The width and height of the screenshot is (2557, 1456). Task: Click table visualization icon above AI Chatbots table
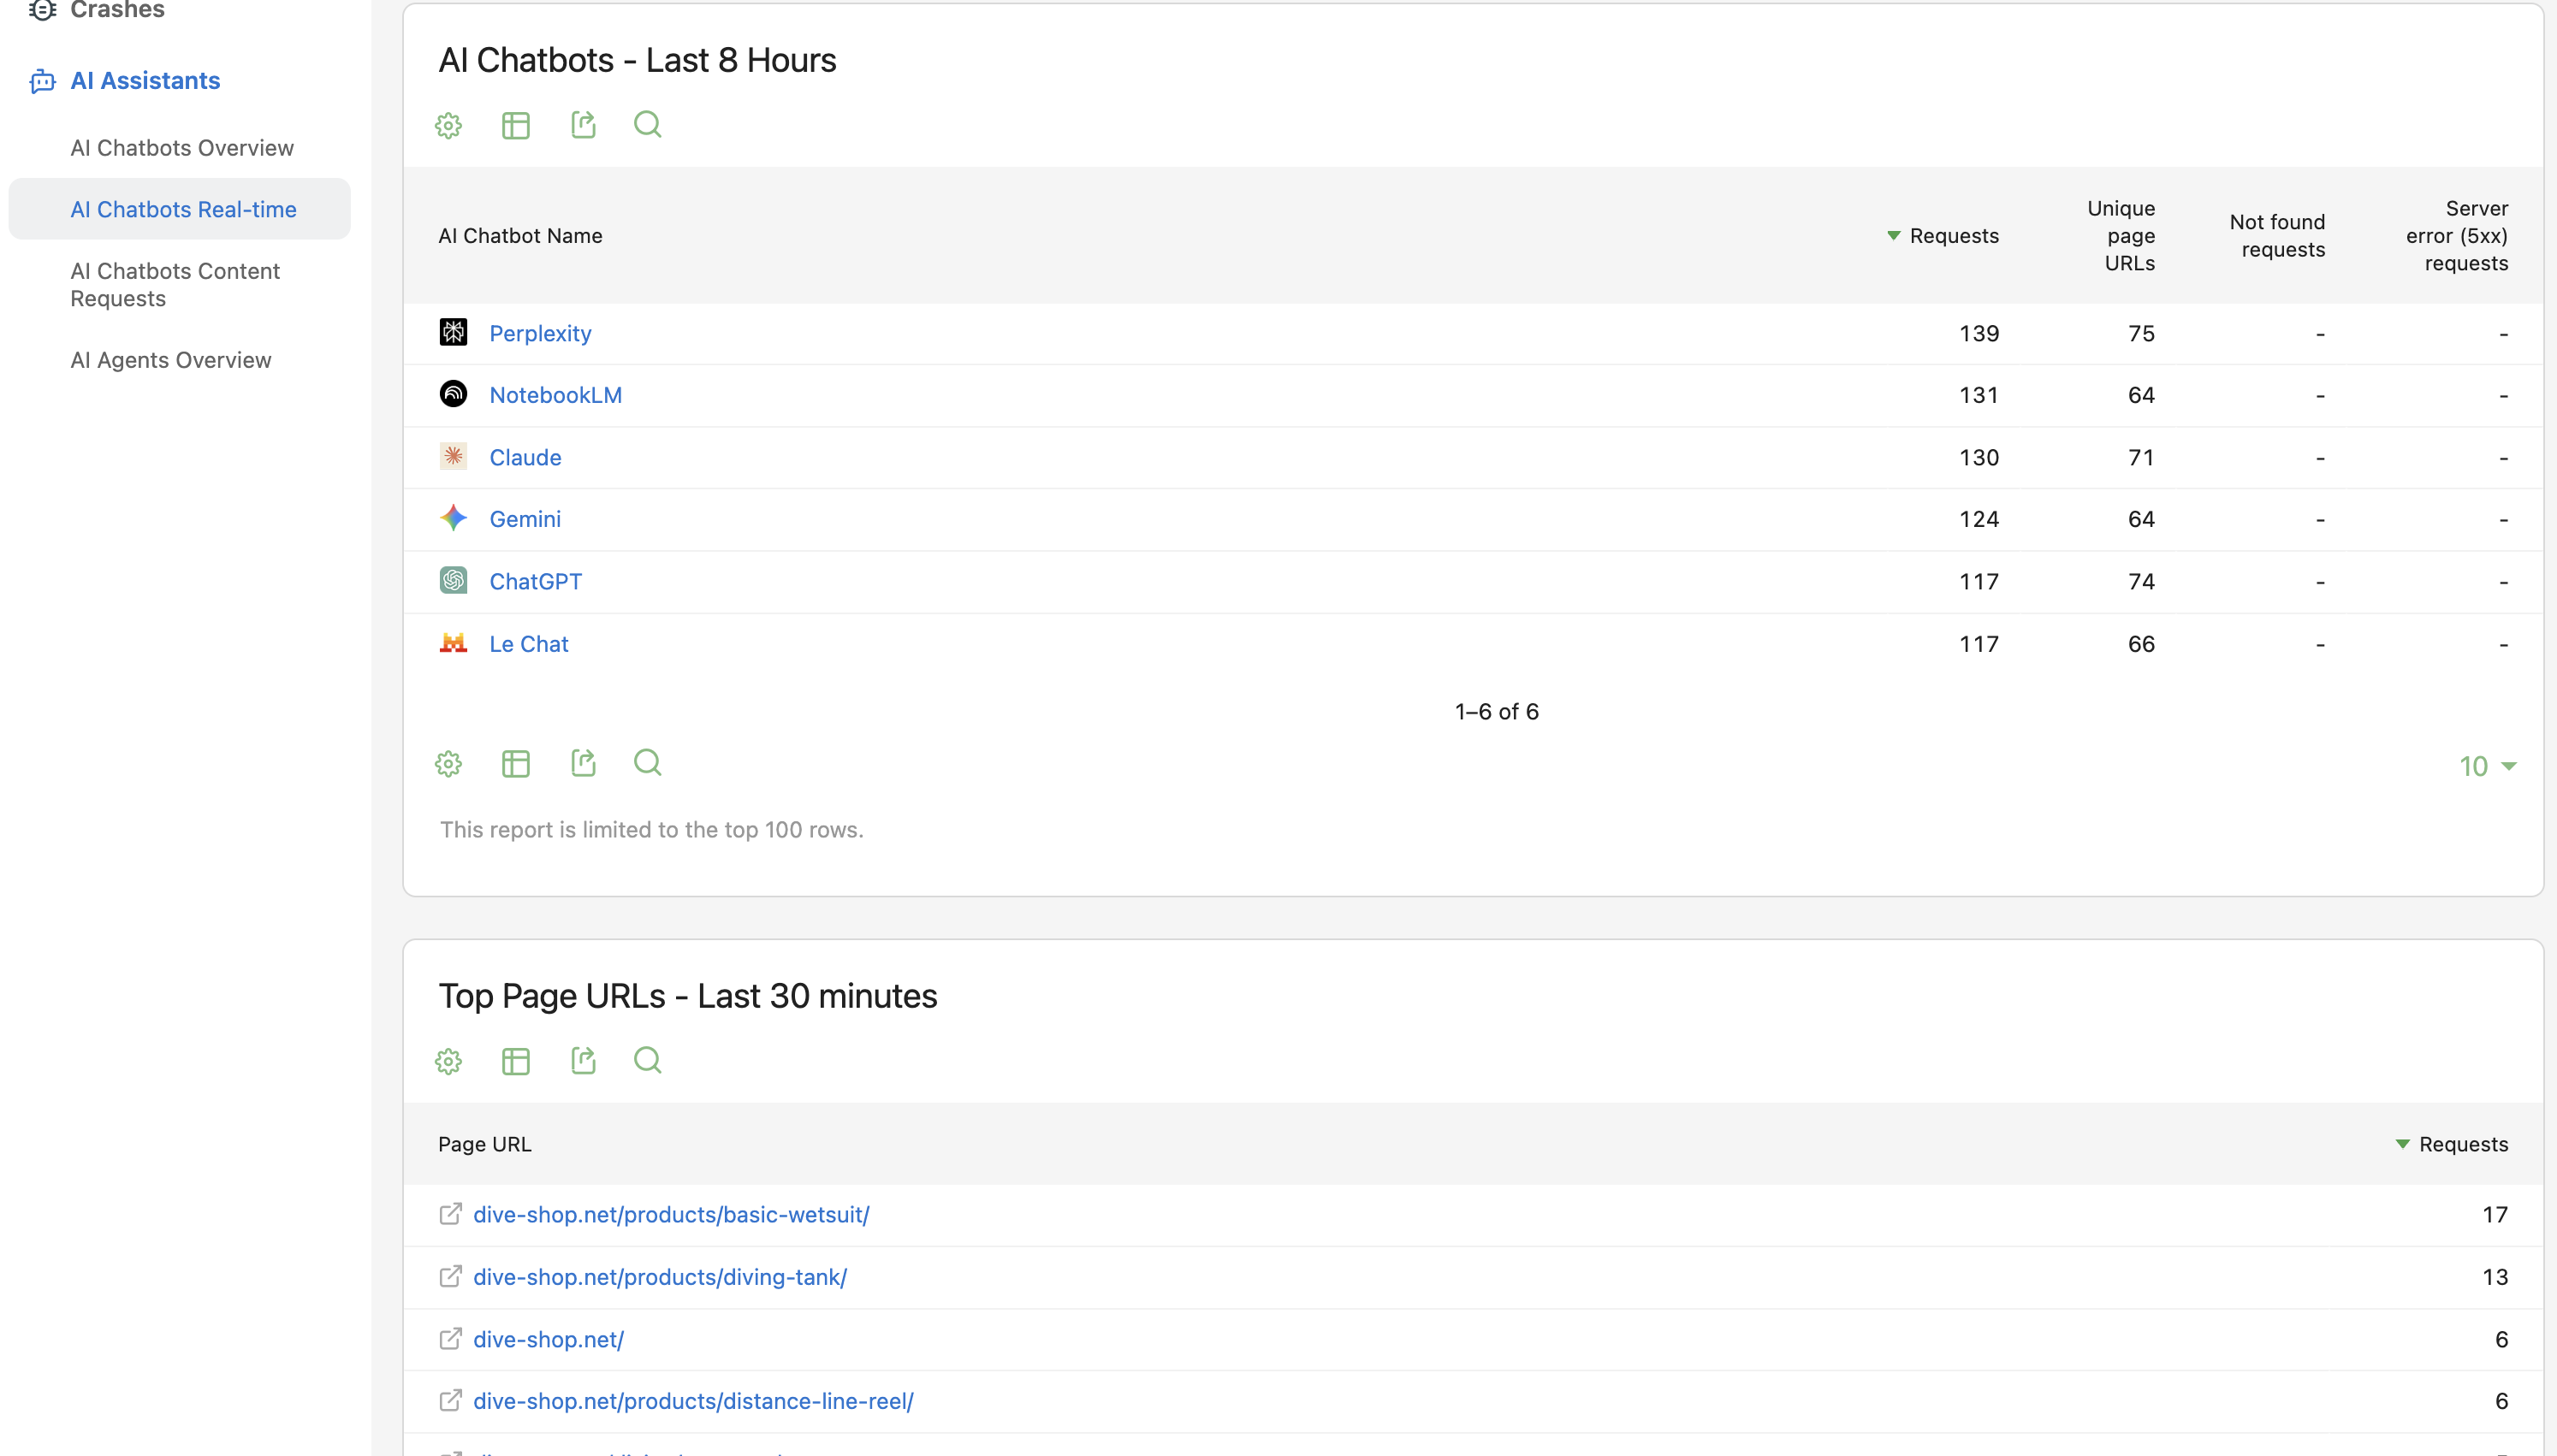[515, 125]
